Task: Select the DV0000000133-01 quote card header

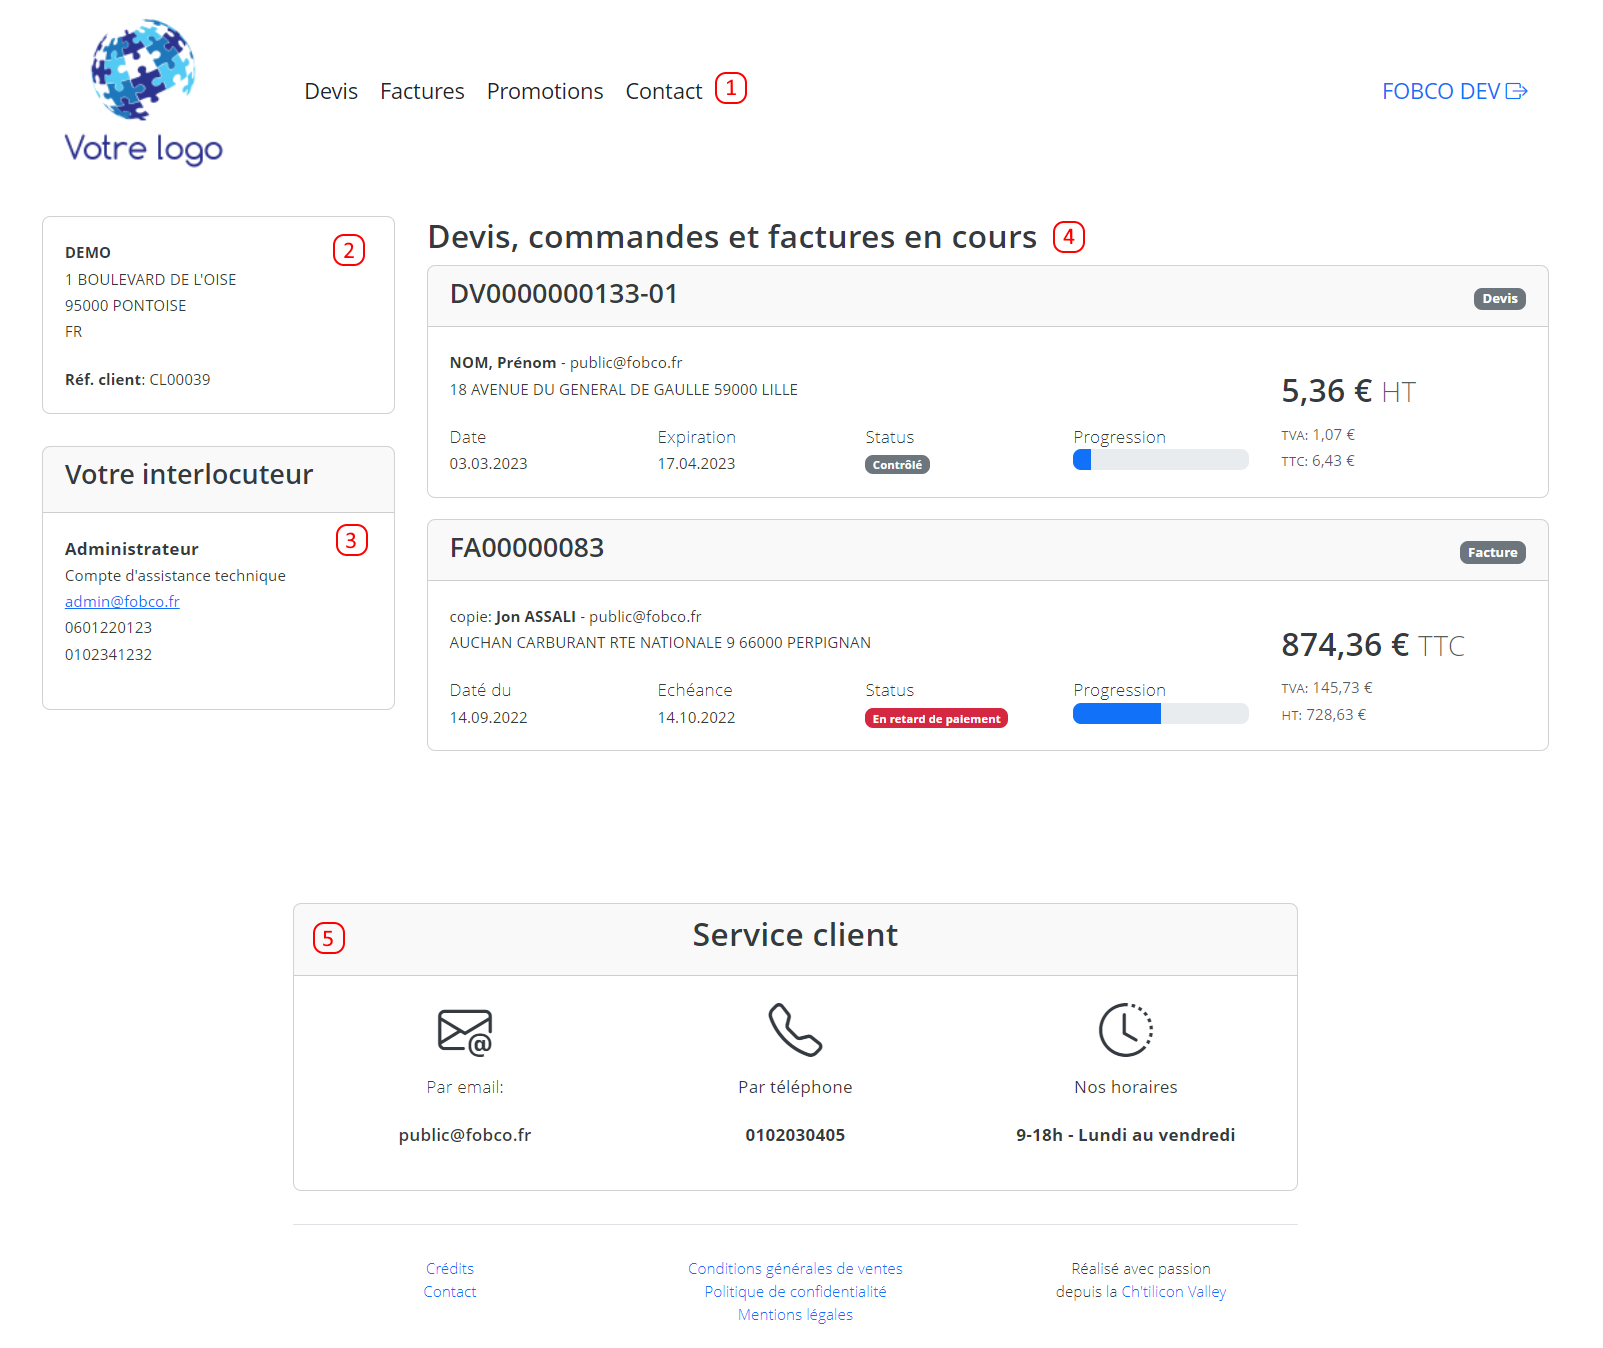Action: point(563,295)
